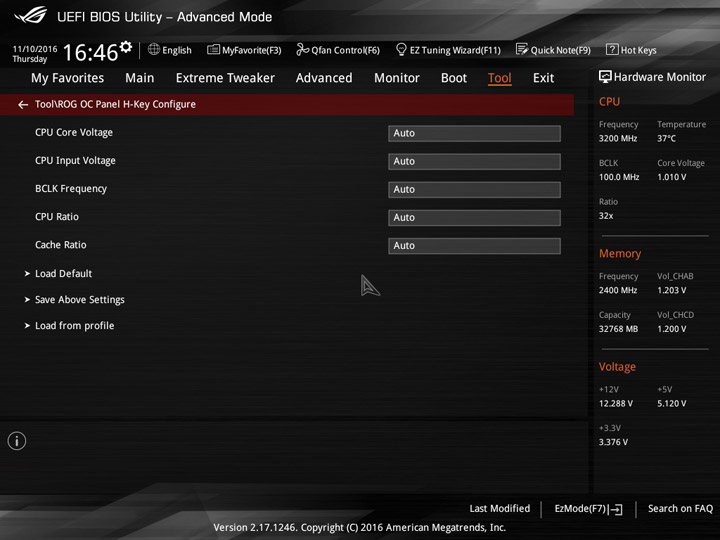
Task: Click Search on FAQ link
Action: [x=681, y=508]
